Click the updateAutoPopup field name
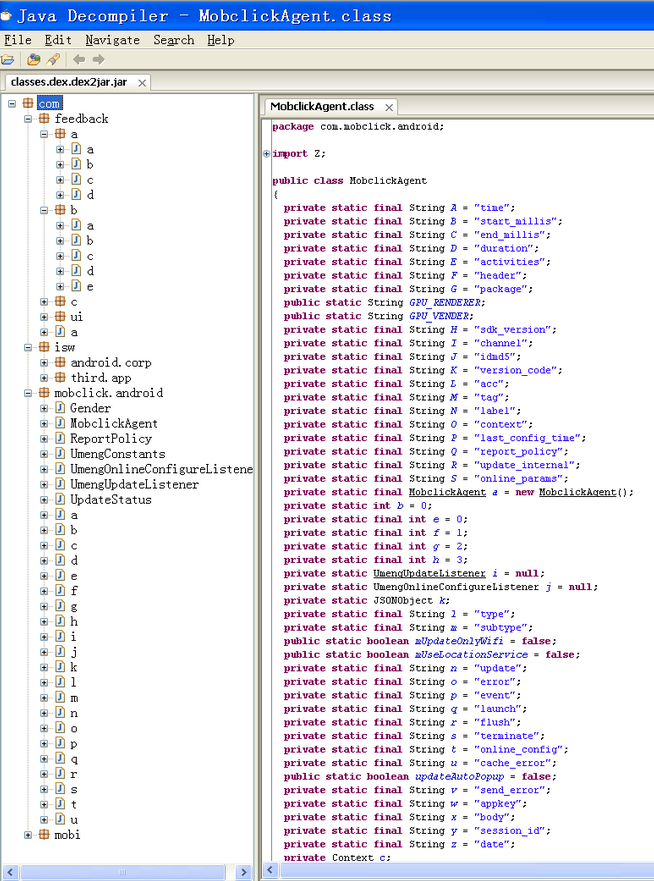 click(459, 776)
